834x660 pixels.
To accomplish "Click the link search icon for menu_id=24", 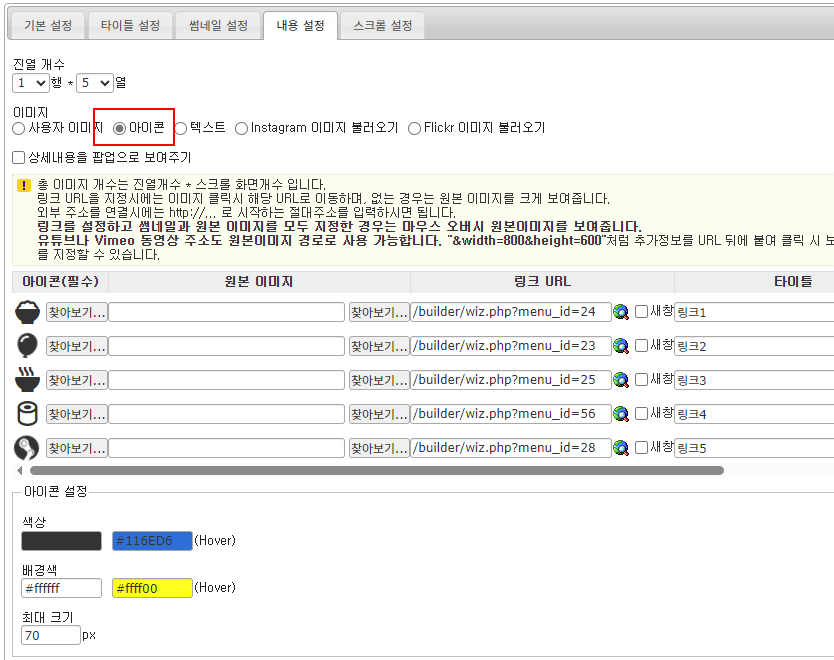I will pos(622,313).
